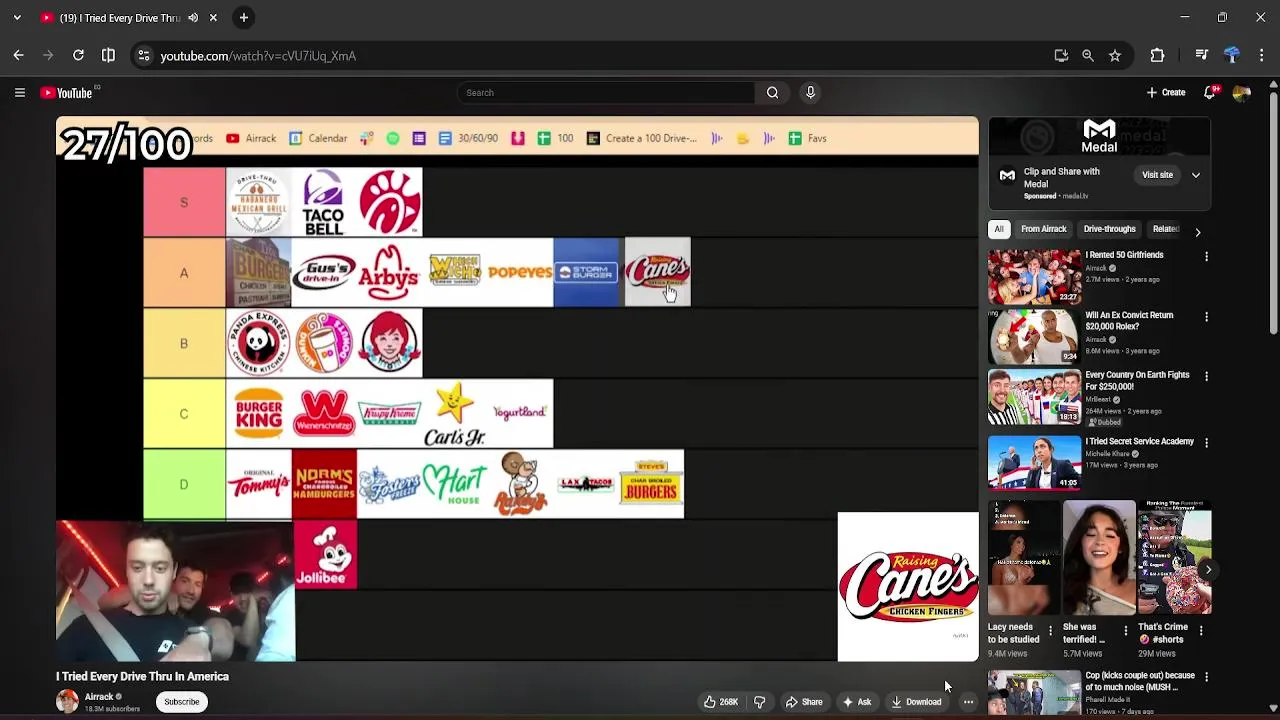The image size is (1280, 720).
Task: Open Airrack channel avatar below video
Action: coord(67,701)
